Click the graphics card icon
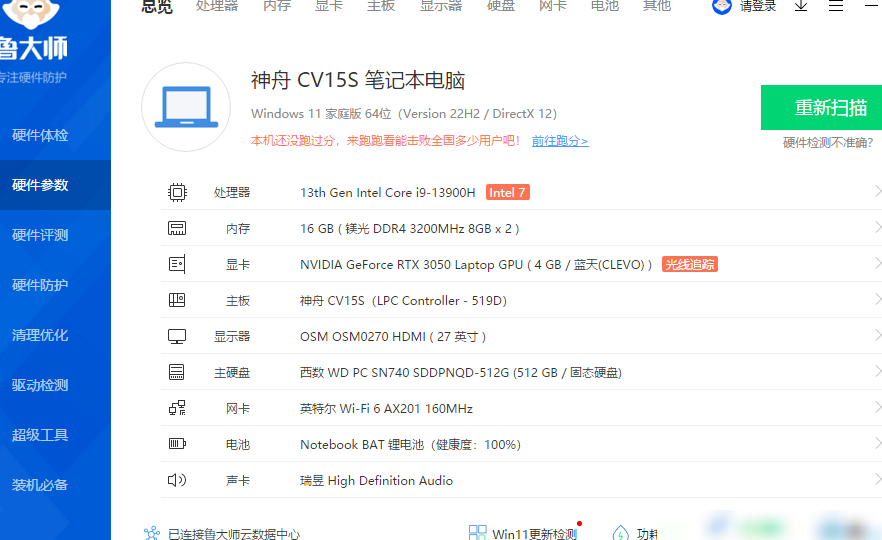Screen dimensions: 882x540 pyautogui.click(x=177, y=264)
